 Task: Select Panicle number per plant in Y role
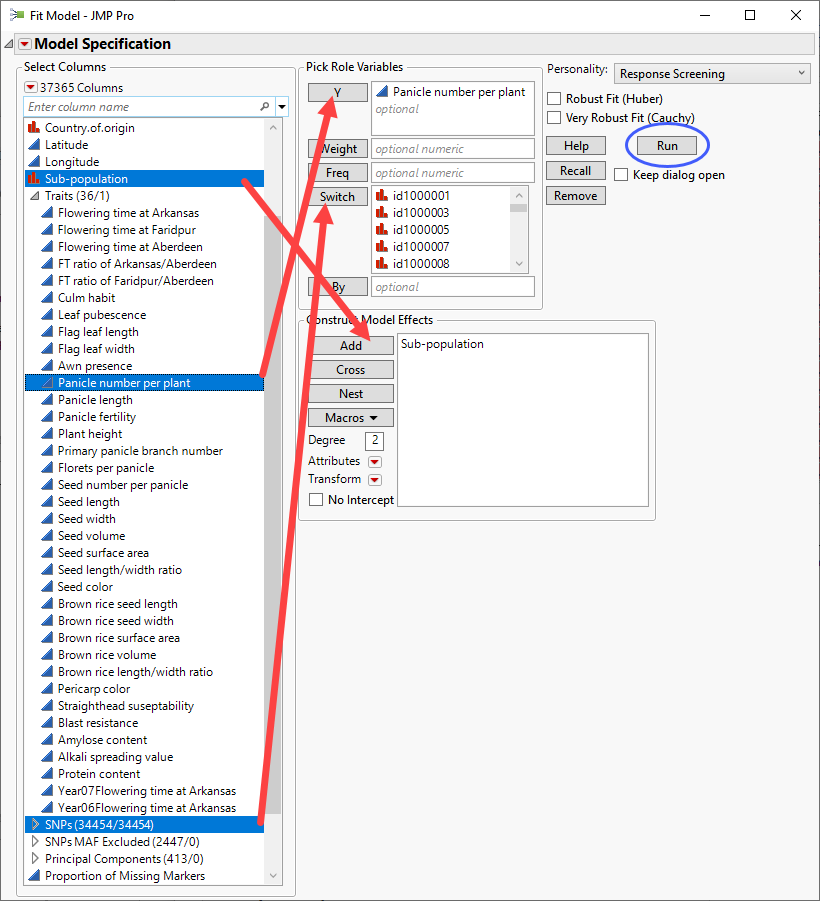coord(451,92)
